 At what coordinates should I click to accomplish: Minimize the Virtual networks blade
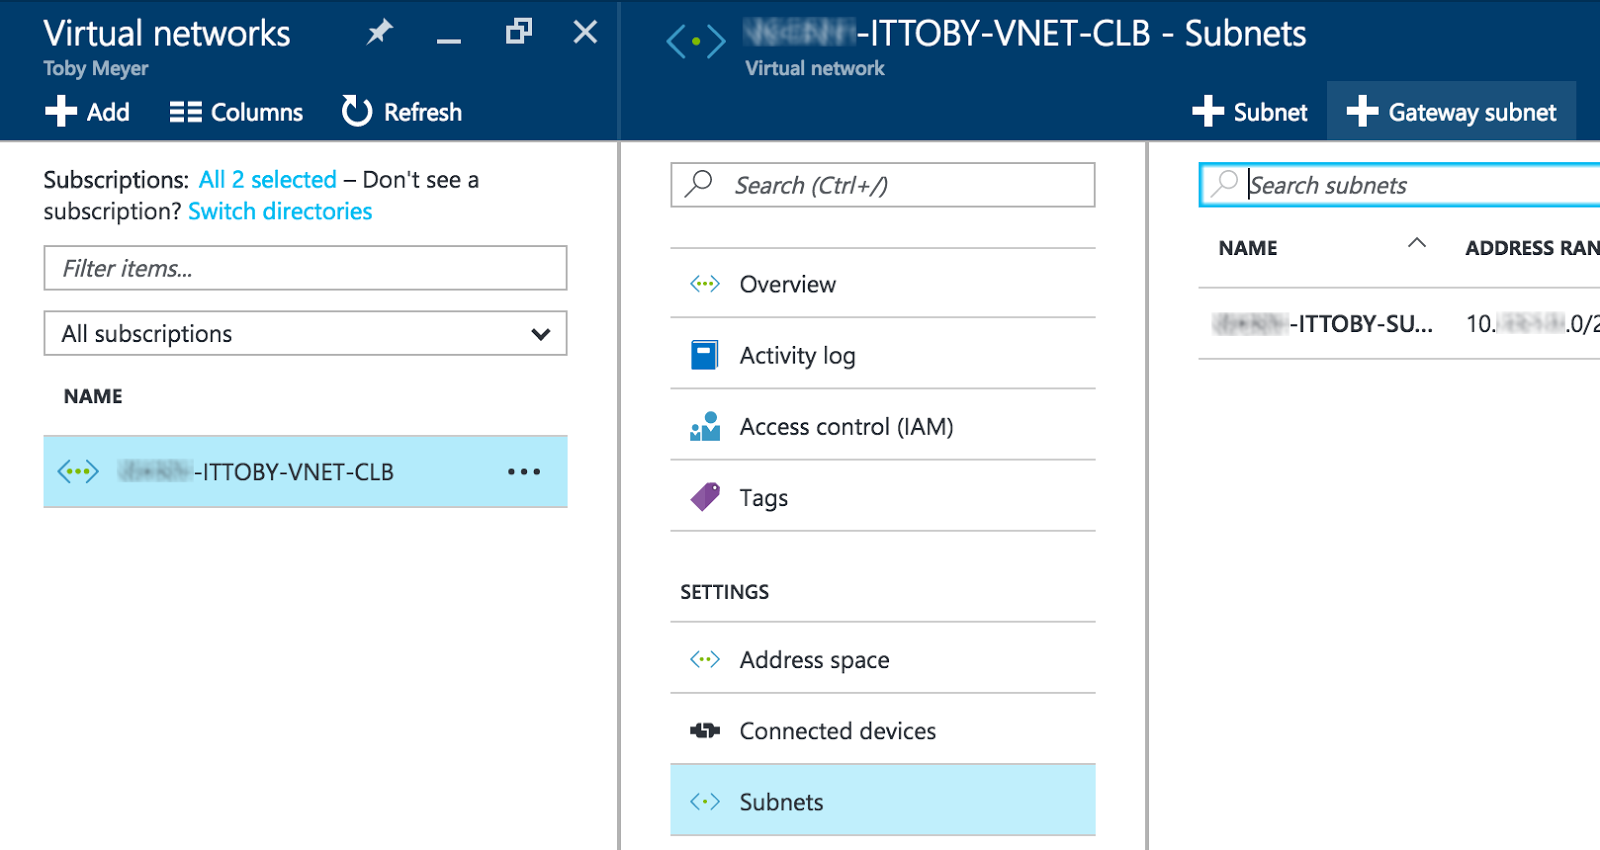click(x=449, y=41)
